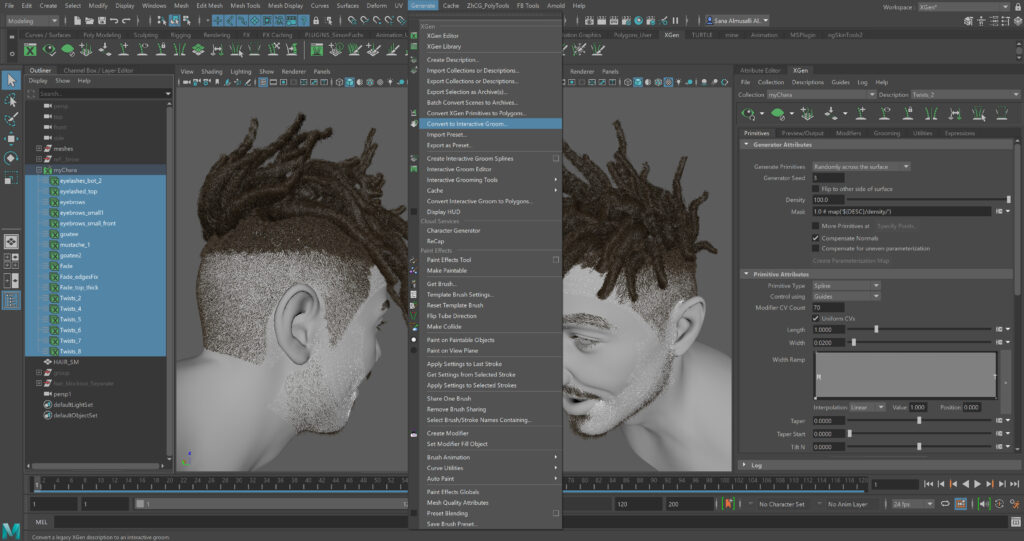Click the Outliner search field
Screen dimensions: 1024x541
pyautogui.click(x=103, y=93)
